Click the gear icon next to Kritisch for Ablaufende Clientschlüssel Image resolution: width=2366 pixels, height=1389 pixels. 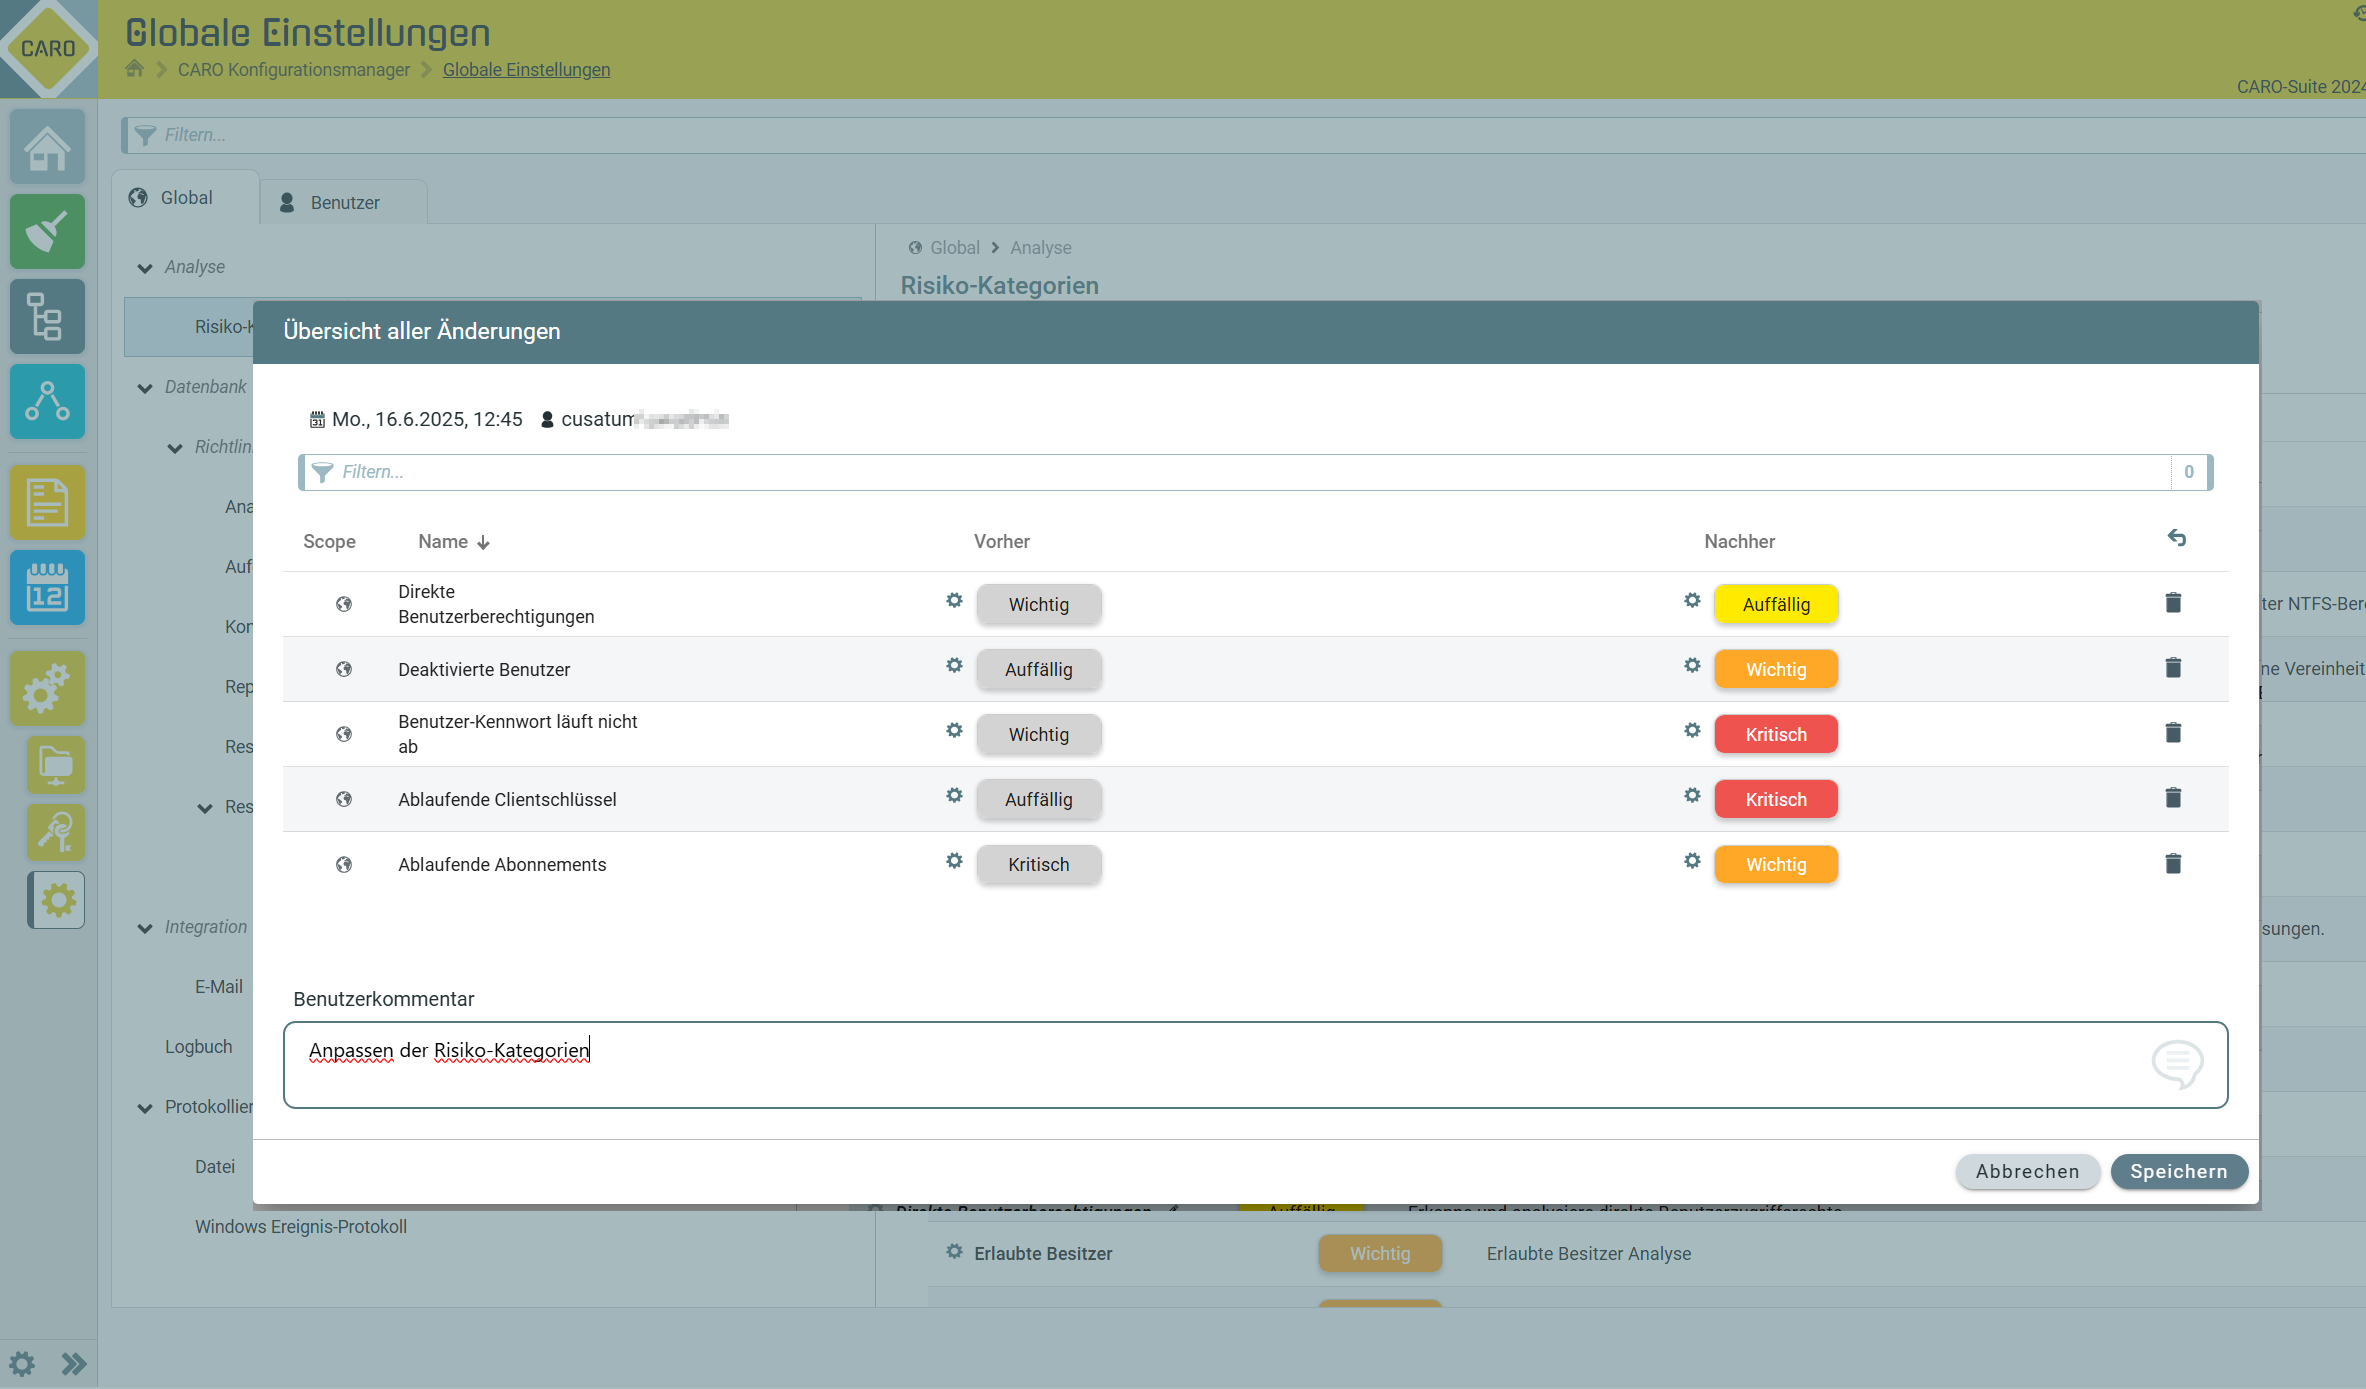(x=1691, y=796)
